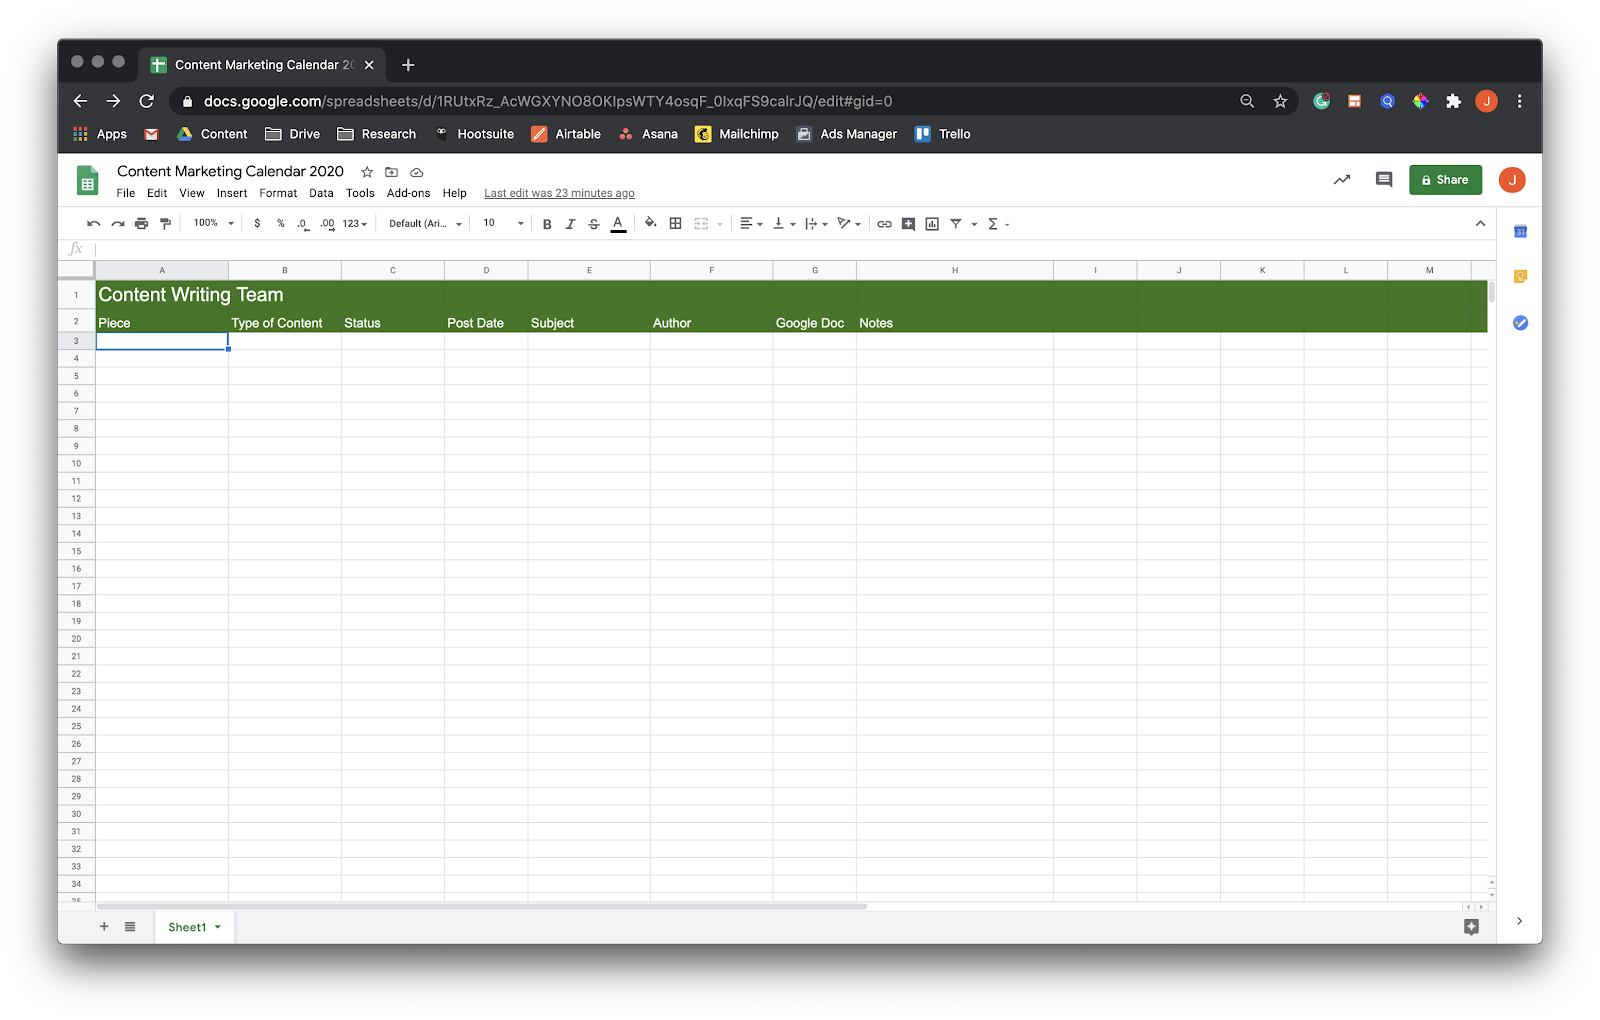Open Google Tasks side panel
1600x1020 pixels.
click(1520, 323)
